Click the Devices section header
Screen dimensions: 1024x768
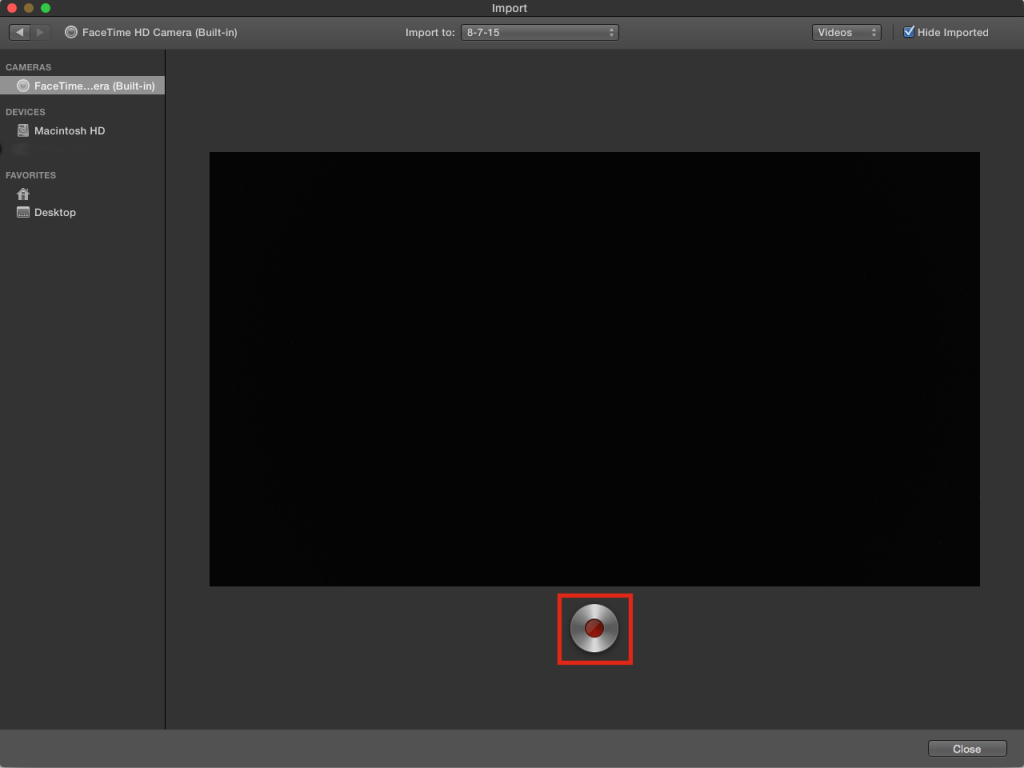coord(25,112)
